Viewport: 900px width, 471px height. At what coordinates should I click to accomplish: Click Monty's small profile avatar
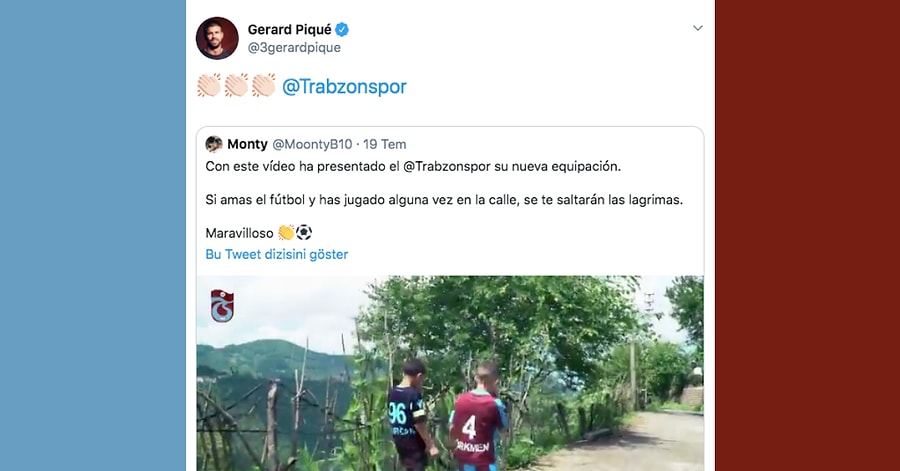(x=214, y=144)
